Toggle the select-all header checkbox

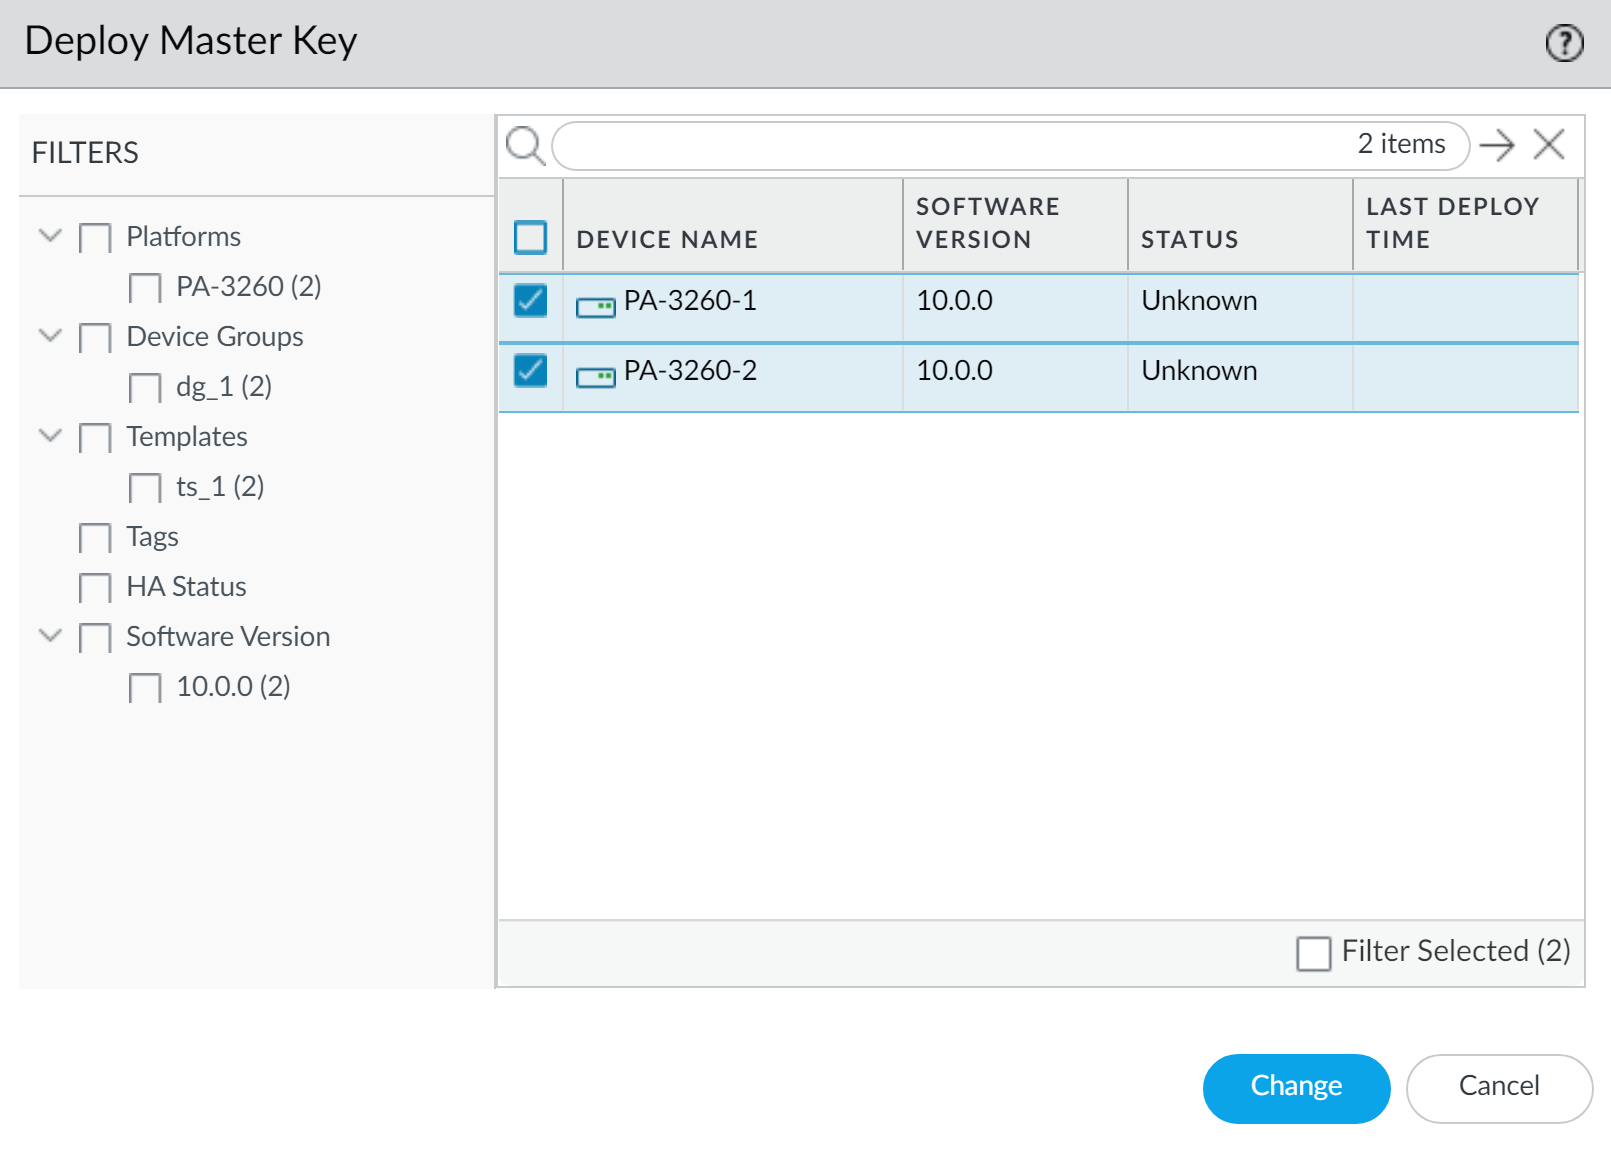point(530,237)
